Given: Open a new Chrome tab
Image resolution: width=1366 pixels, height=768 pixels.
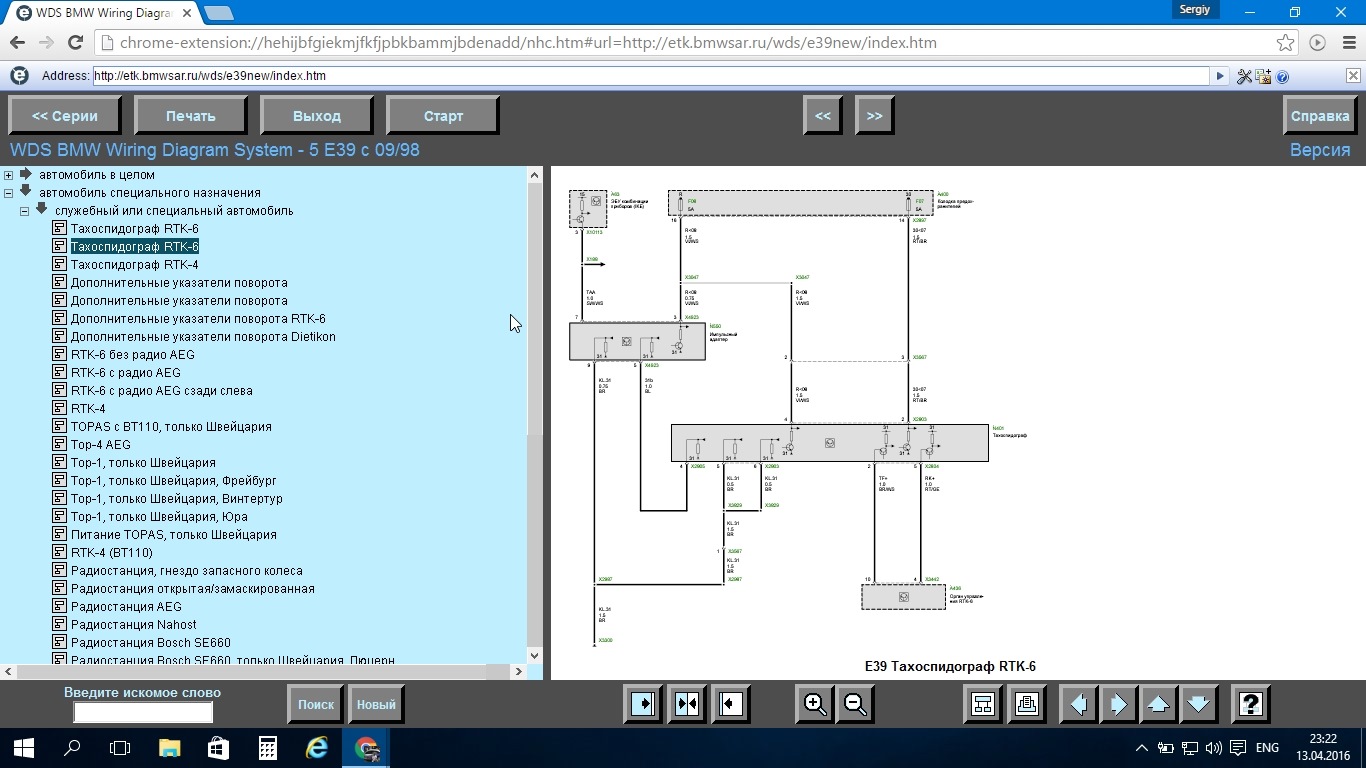Looking at the screenshot, I should coord(218,13).
